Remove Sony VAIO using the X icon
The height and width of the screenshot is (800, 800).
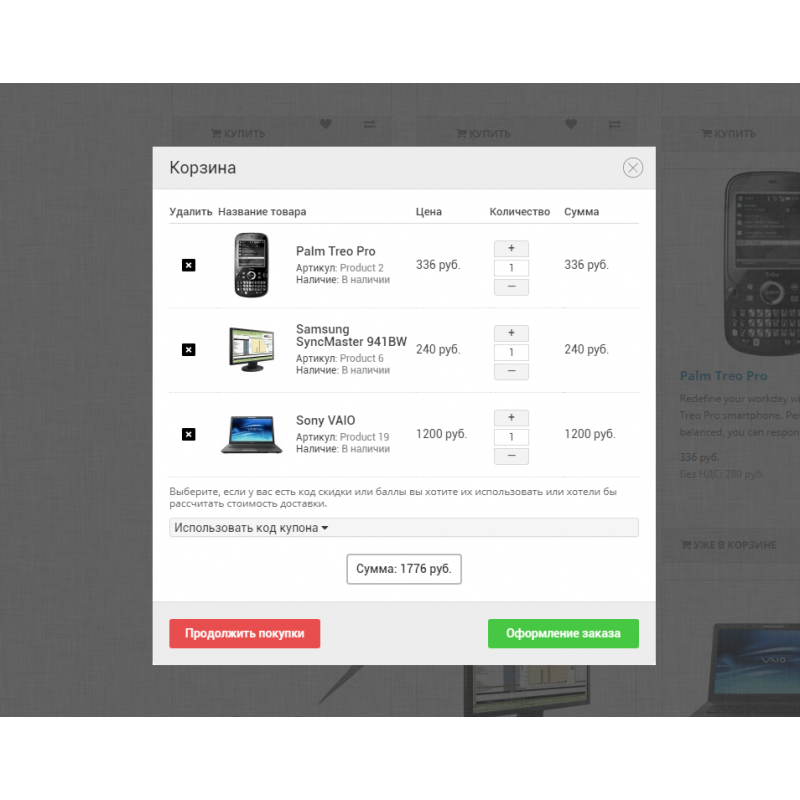click(188, 434)
